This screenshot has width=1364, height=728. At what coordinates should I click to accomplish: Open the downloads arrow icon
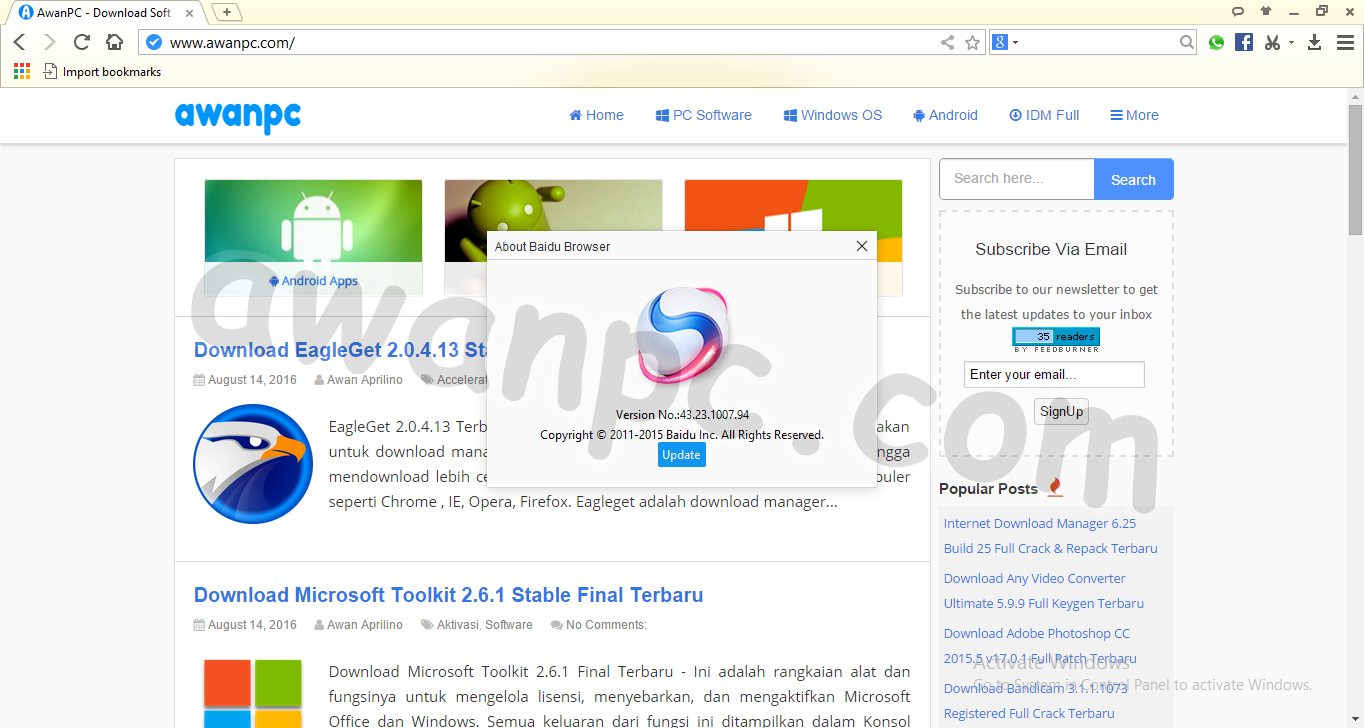click(1314, 42)
